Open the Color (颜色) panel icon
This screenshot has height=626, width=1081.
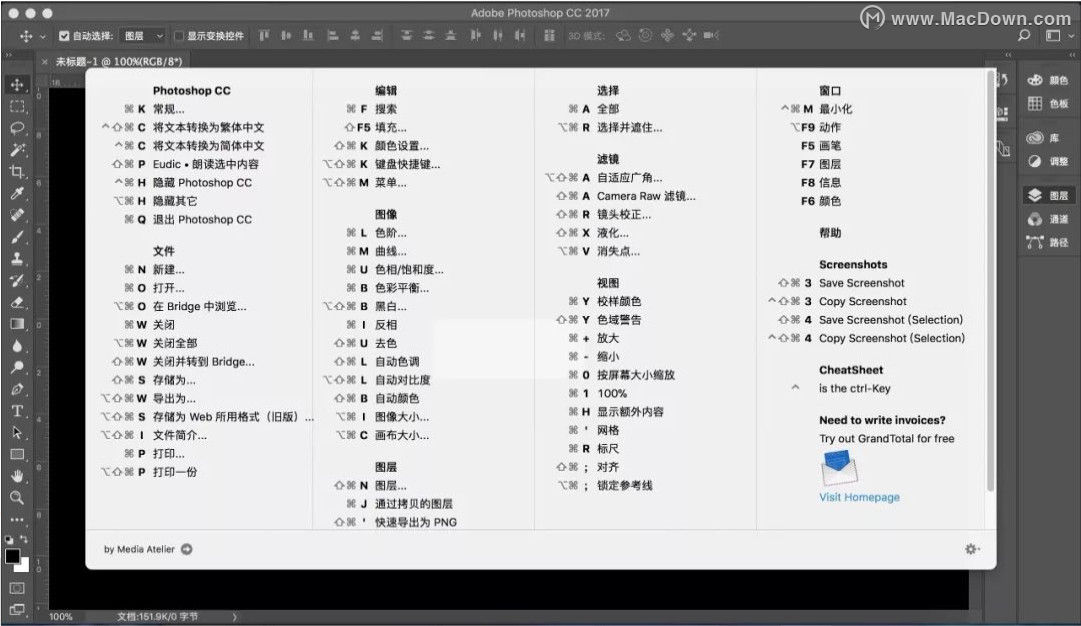pos(1035,80)
